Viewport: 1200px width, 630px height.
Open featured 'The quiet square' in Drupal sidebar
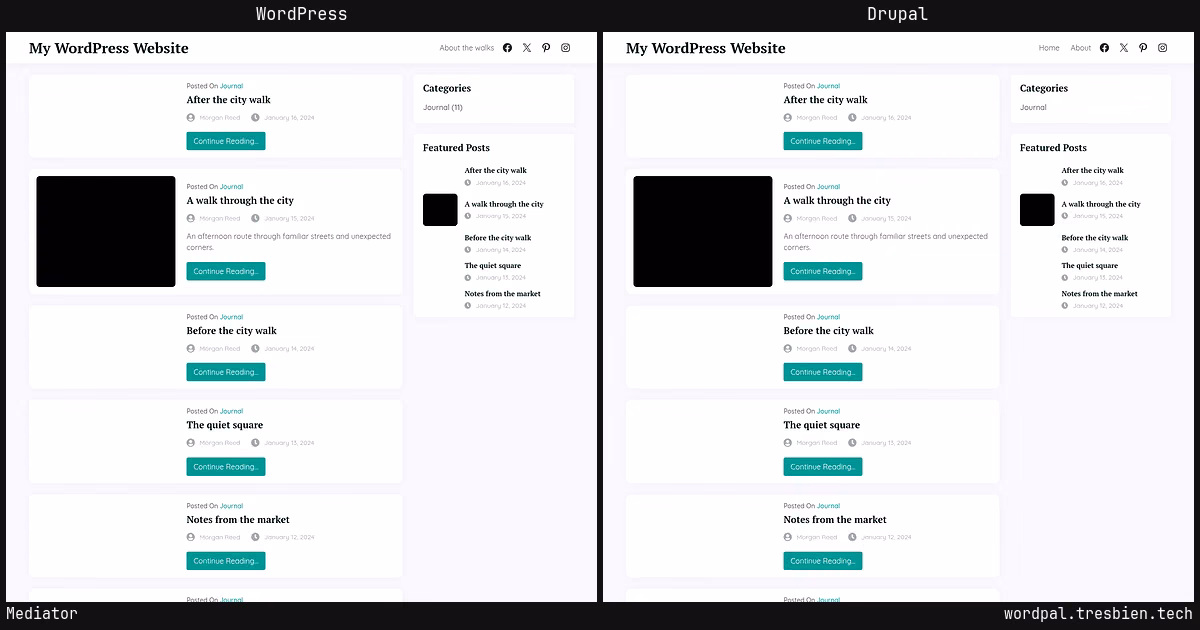[x=1090, y=266]
